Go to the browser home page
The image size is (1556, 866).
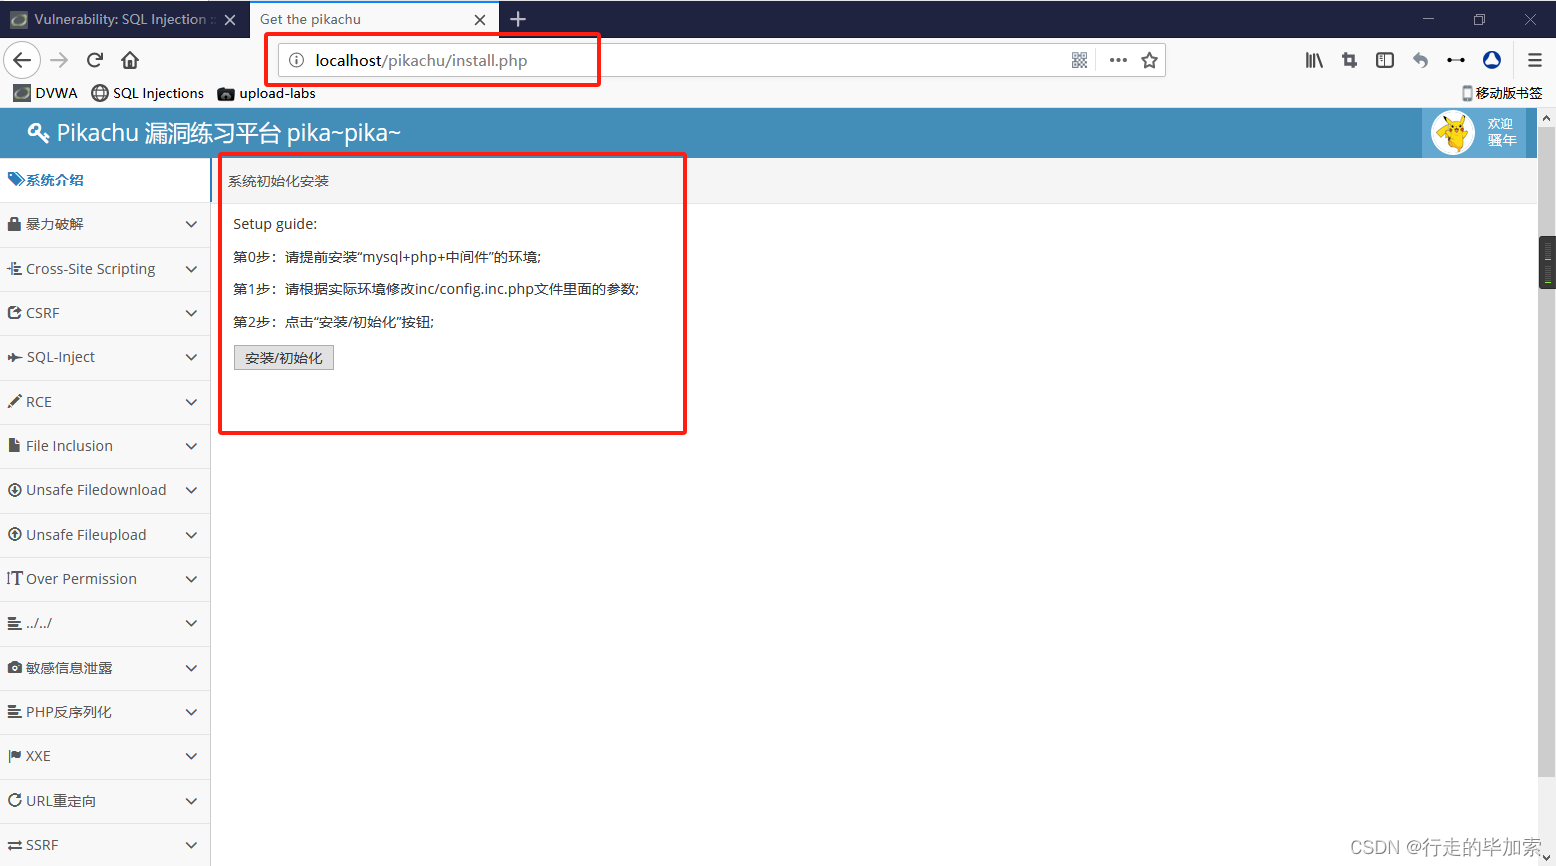pyautogui.click(x=130, y=60)
